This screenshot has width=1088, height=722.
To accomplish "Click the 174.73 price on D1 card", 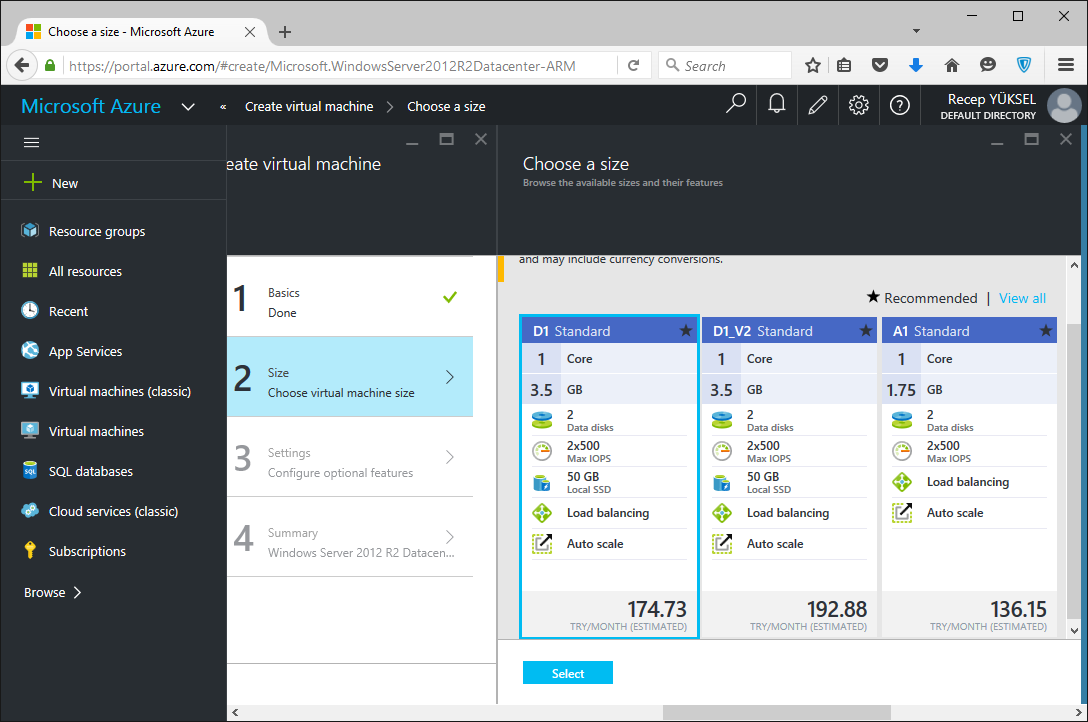I will [x=656, y=609].
